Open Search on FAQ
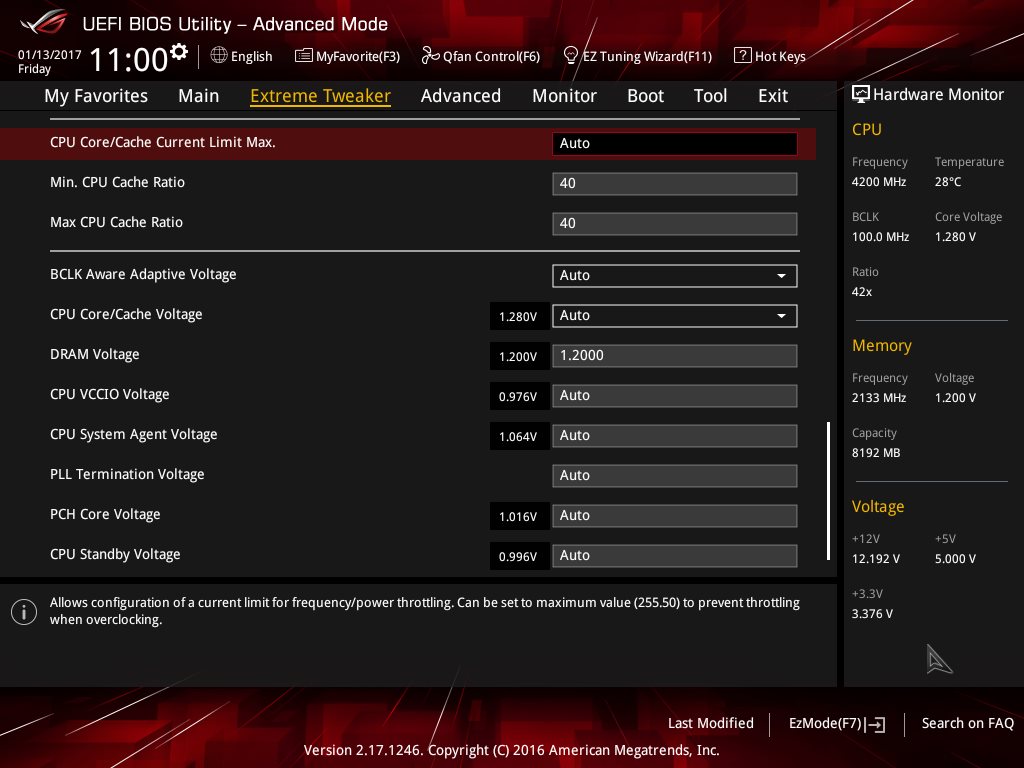Image resolution: width=1024 pixels, height=768 pixels. (967, 723)
